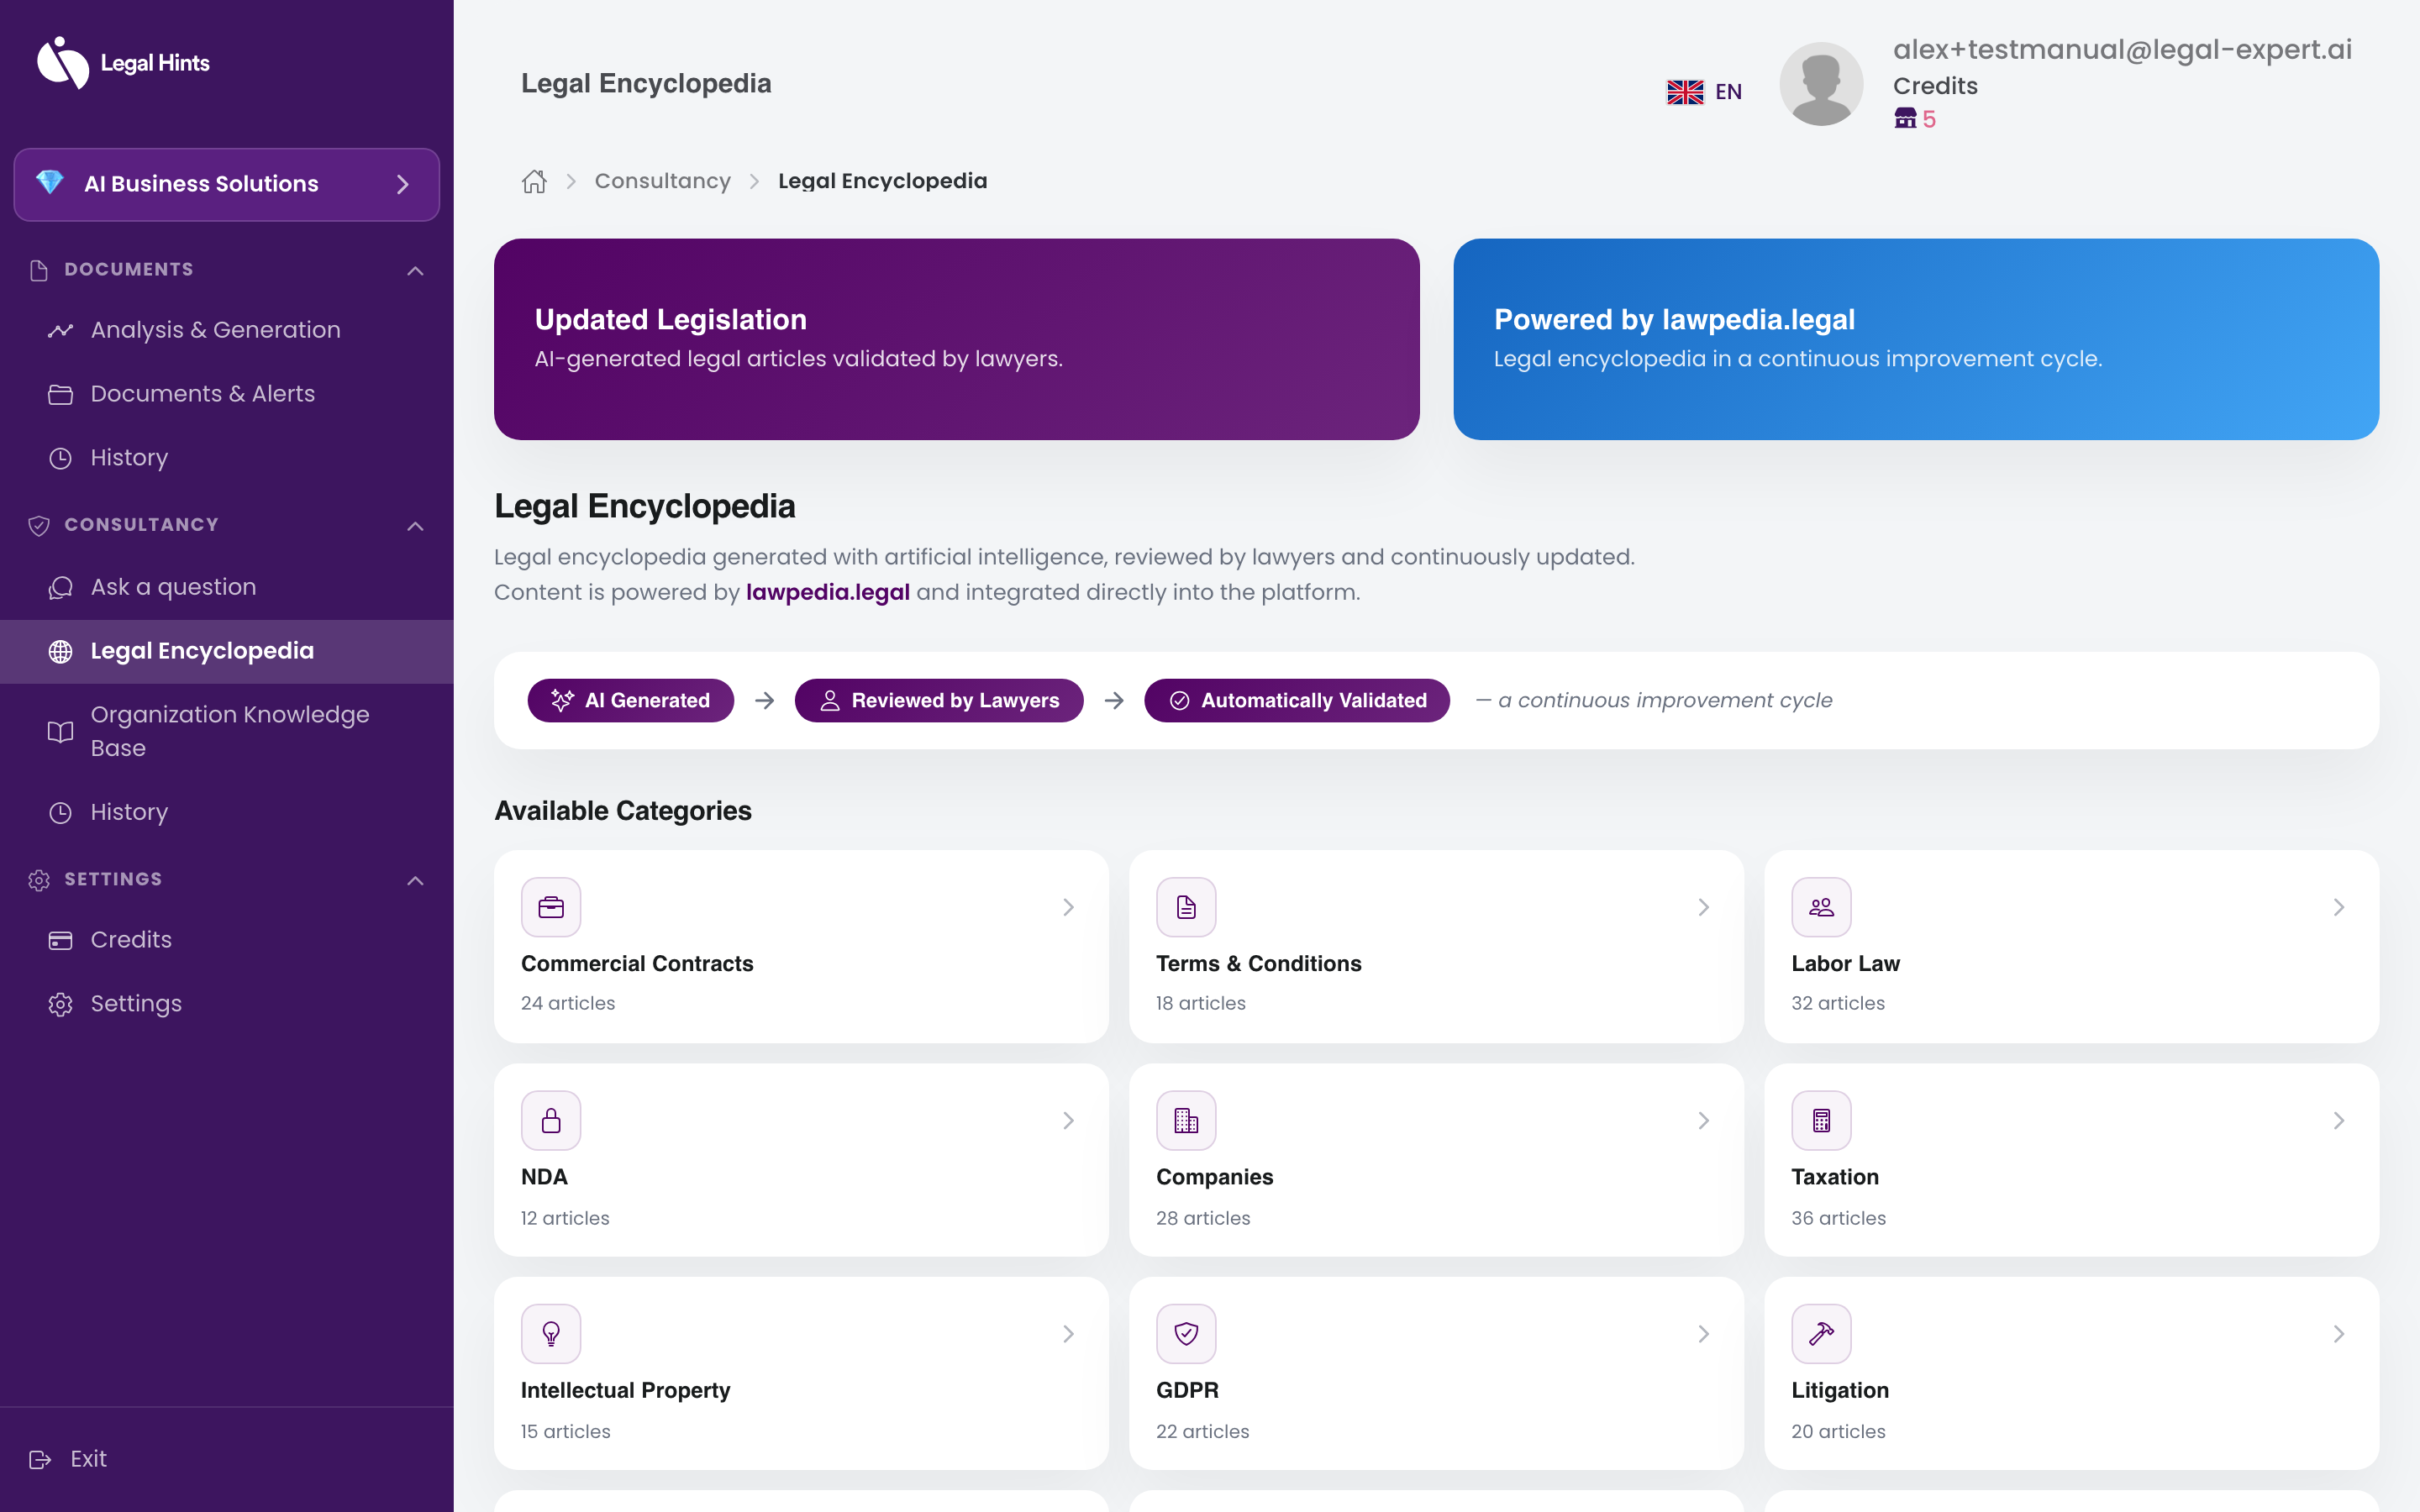
Task: Click the Legal Hints logo
Action: [123, 63]
